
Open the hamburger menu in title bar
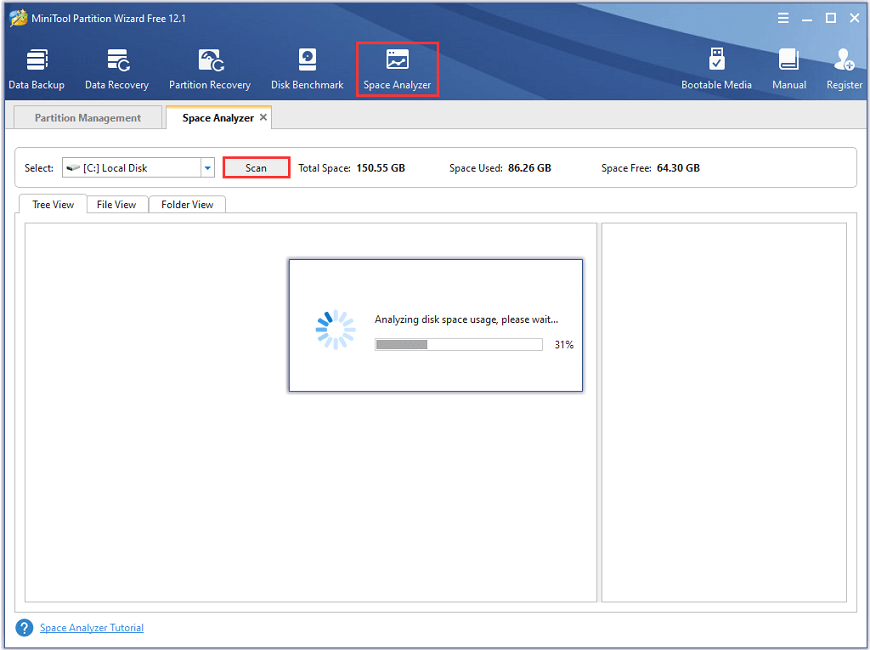pyautogui.click(x=783, y=18)
